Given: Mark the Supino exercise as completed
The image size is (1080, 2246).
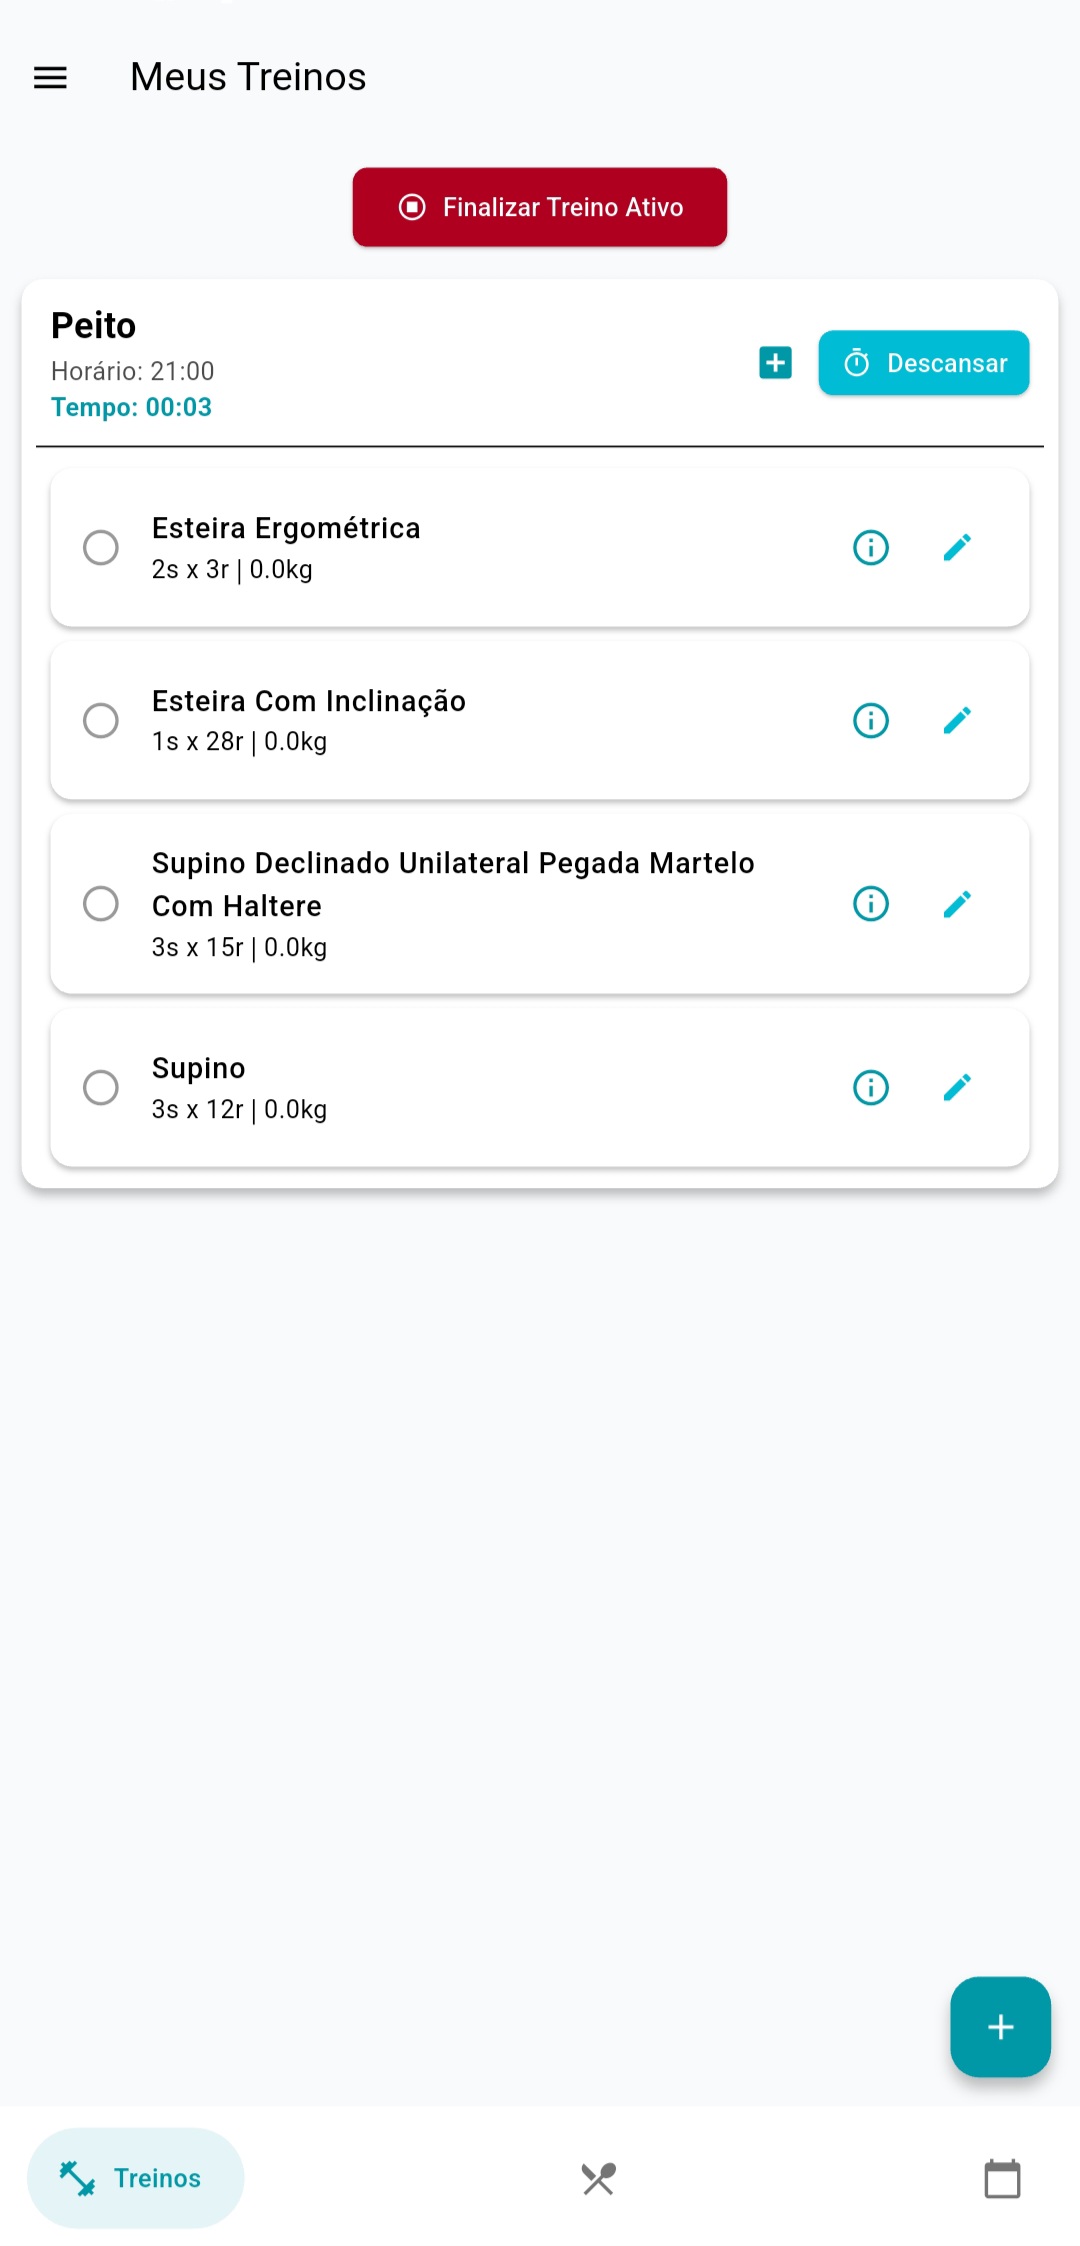Looking at the screenshot, I should [x=101, y=1087].
